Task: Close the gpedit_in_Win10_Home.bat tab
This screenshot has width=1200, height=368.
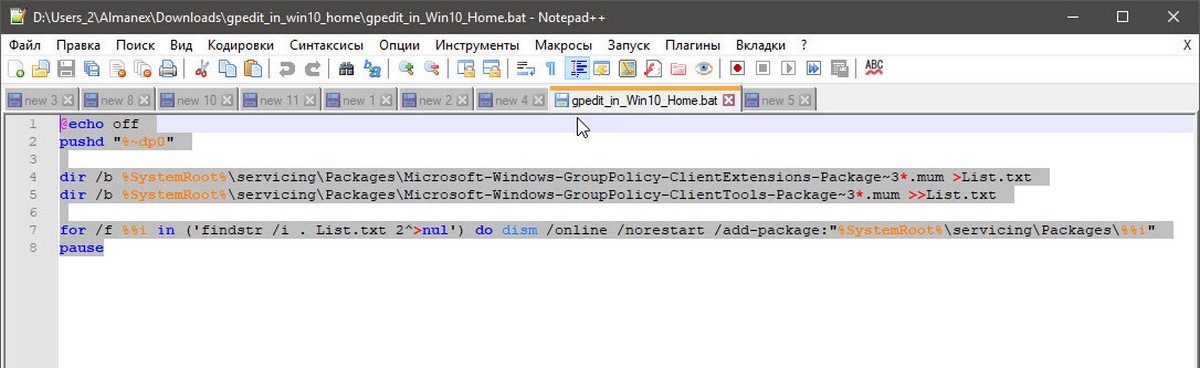Action: pos(728,100)
